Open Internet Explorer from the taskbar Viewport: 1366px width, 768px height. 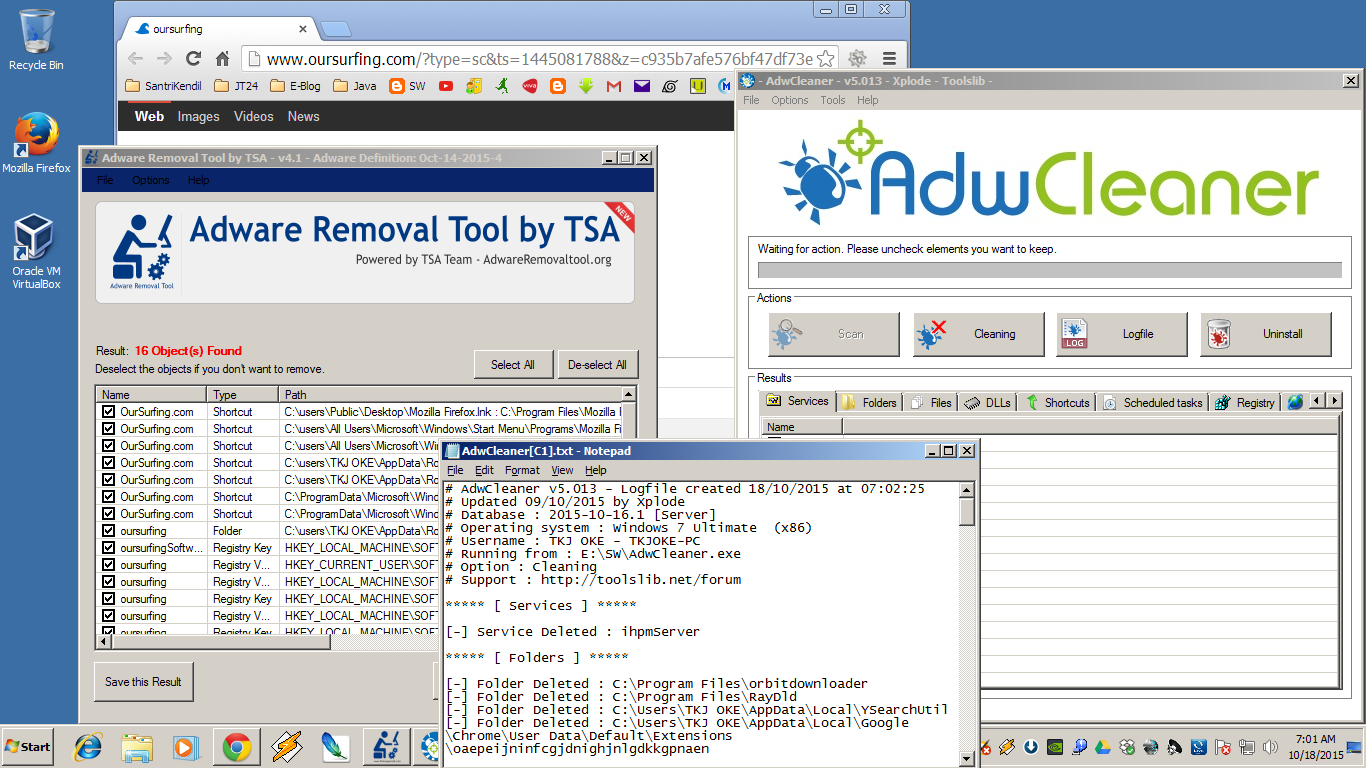click(x=88, y=746)
